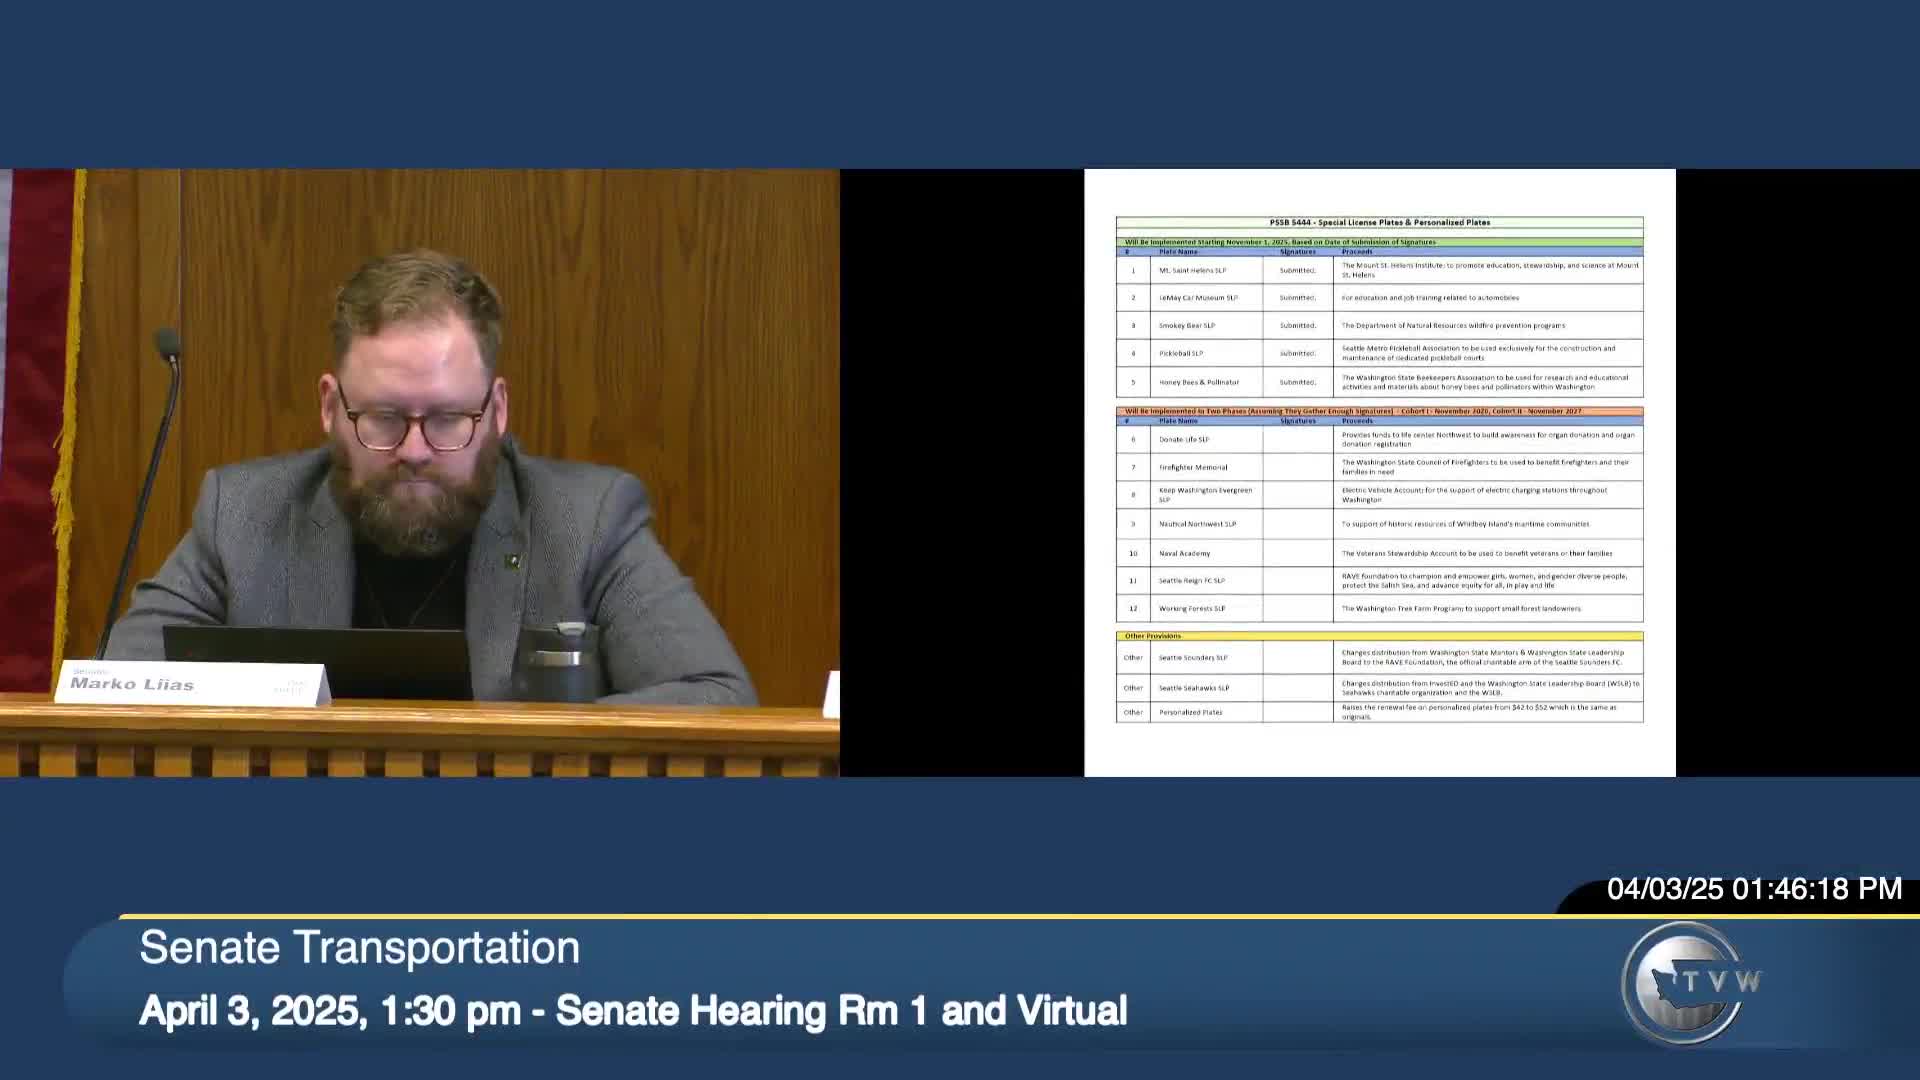Screen dimensions: 1920x1080
Task: Click the PSSB 5444 document title
Action: click(x=1379, y=222)
